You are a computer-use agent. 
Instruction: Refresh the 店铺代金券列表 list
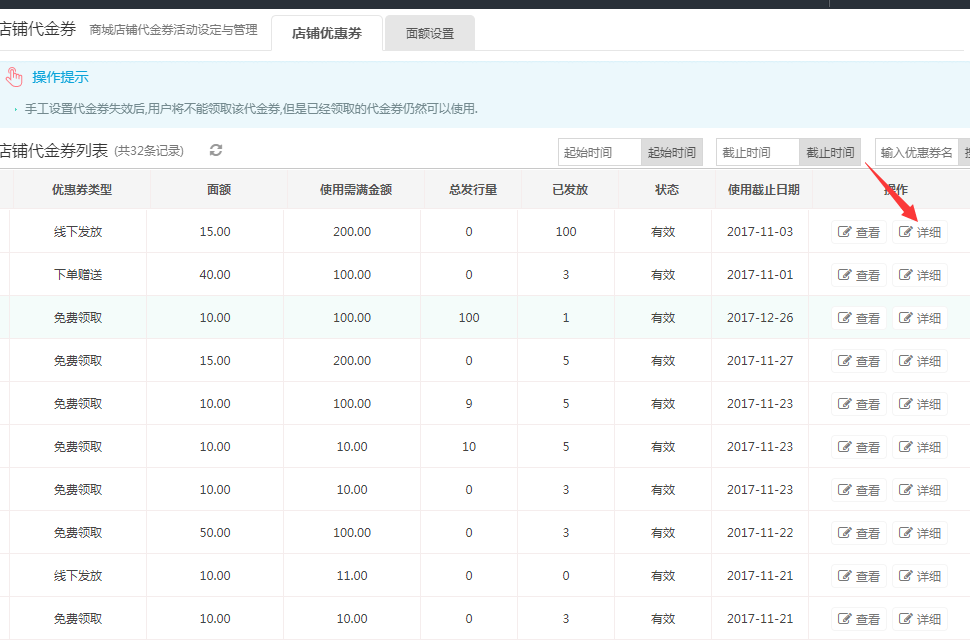216,150
